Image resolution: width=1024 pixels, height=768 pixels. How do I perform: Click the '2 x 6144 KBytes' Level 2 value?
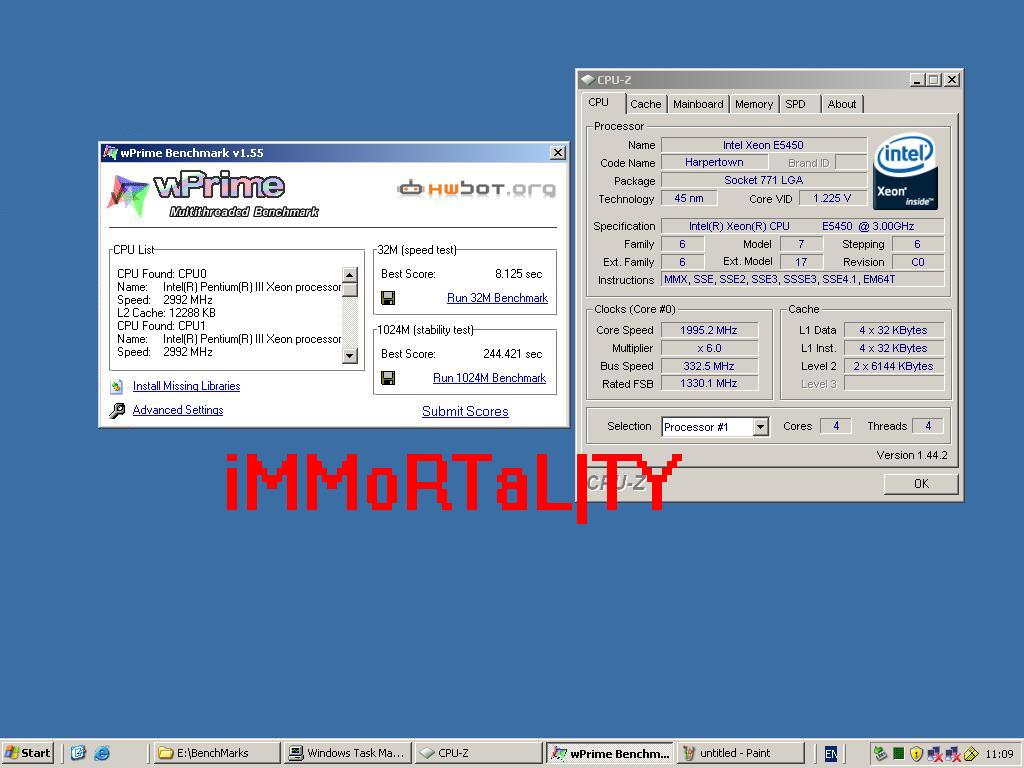[893, 366]
